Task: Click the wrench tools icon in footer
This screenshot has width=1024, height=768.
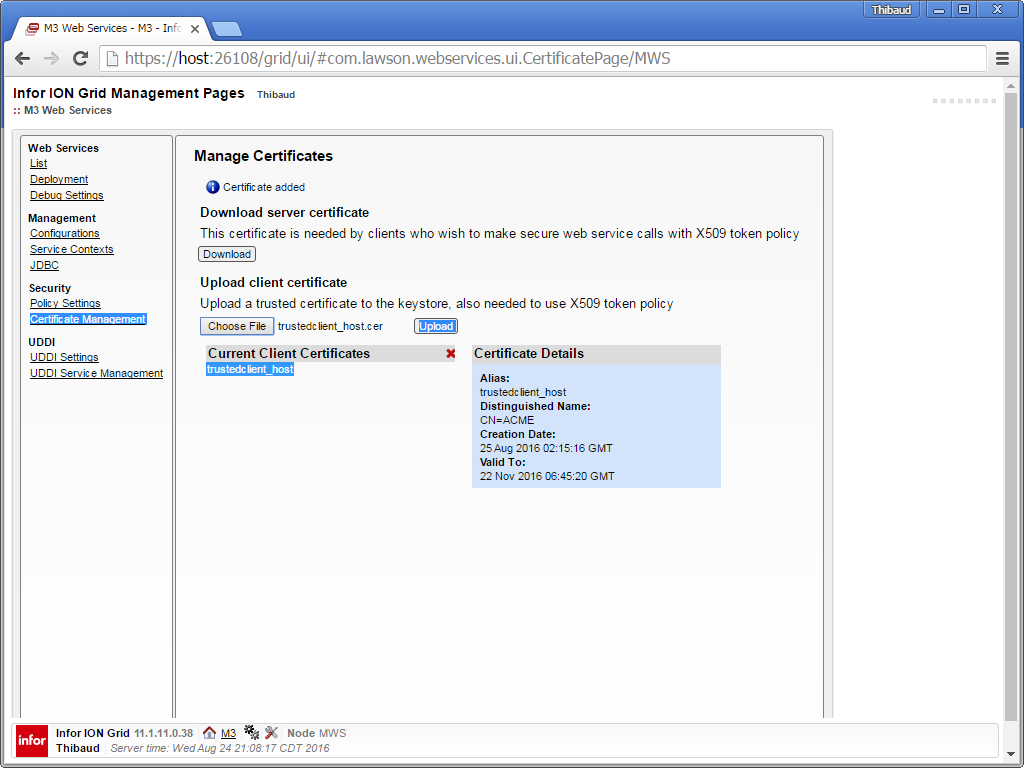Action: (271, 733)
